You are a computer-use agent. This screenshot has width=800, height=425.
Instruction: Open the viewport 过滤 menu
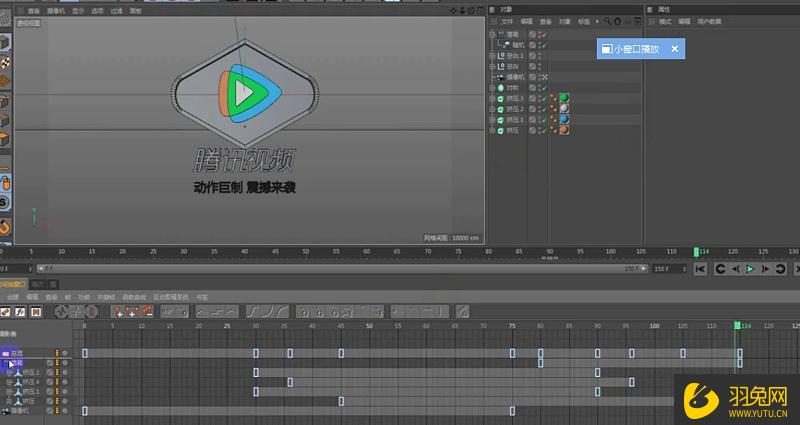[116, 11]
